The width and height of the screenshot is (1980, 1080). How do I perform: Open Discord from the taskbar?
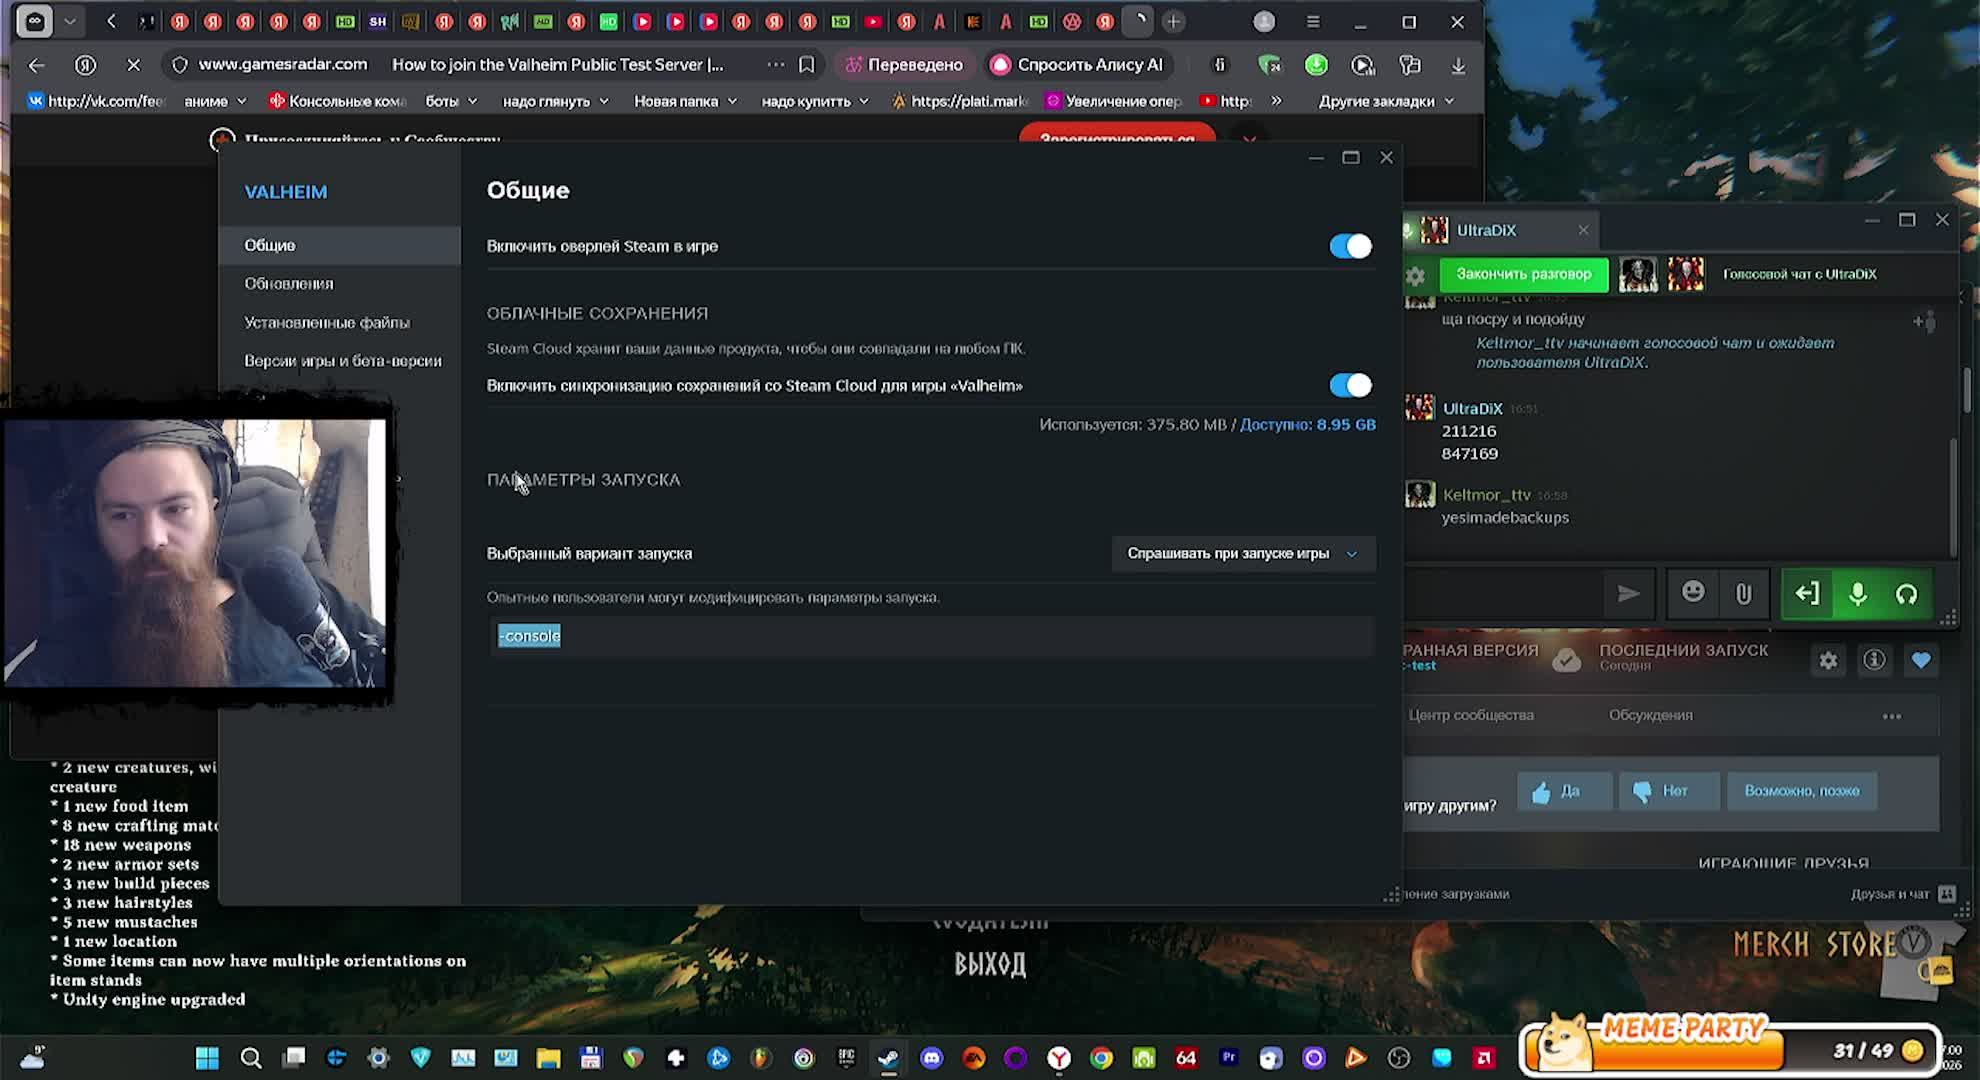[x=931, y=1058]
